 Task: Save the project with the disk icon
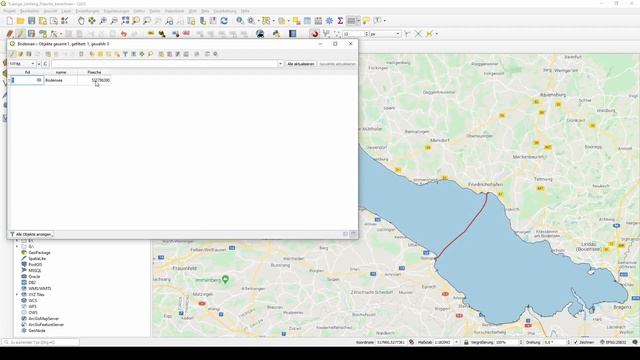[31, 21]
